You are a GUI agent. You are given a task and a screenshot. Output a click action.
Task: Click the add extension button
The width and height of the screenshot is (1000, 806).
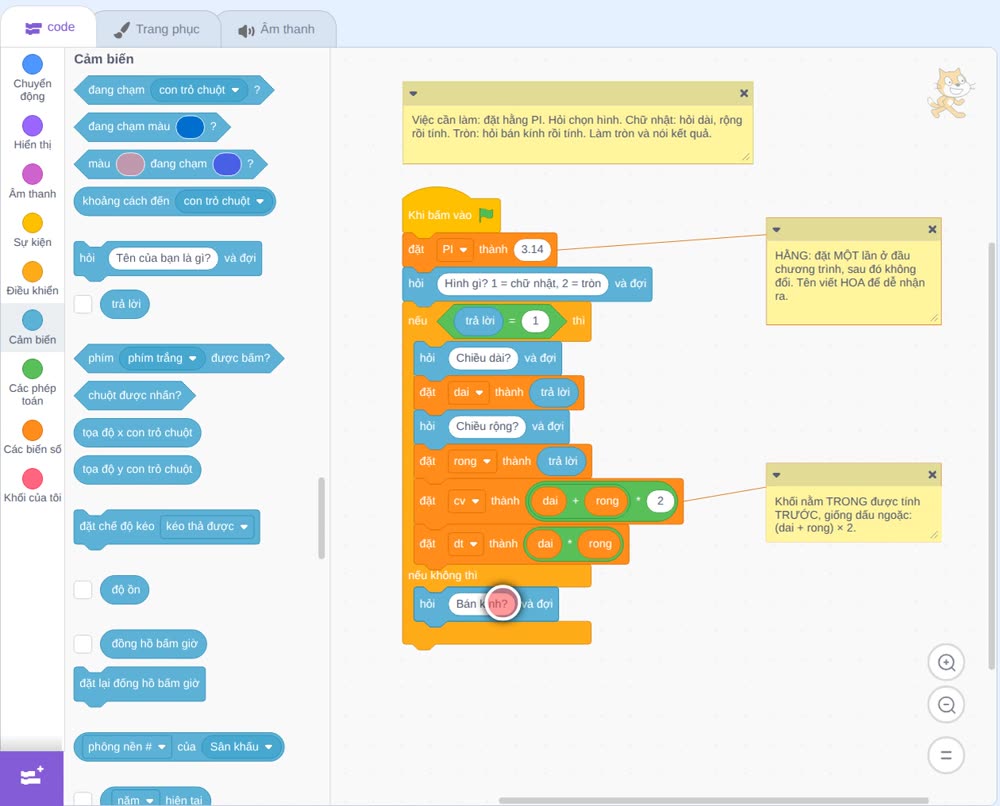[x=32, y=778]
